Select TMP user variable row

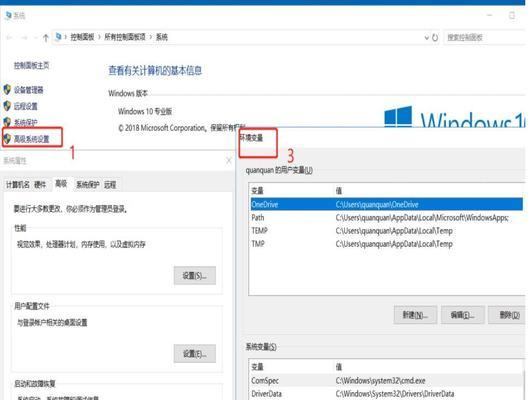(x=387, y=244)
